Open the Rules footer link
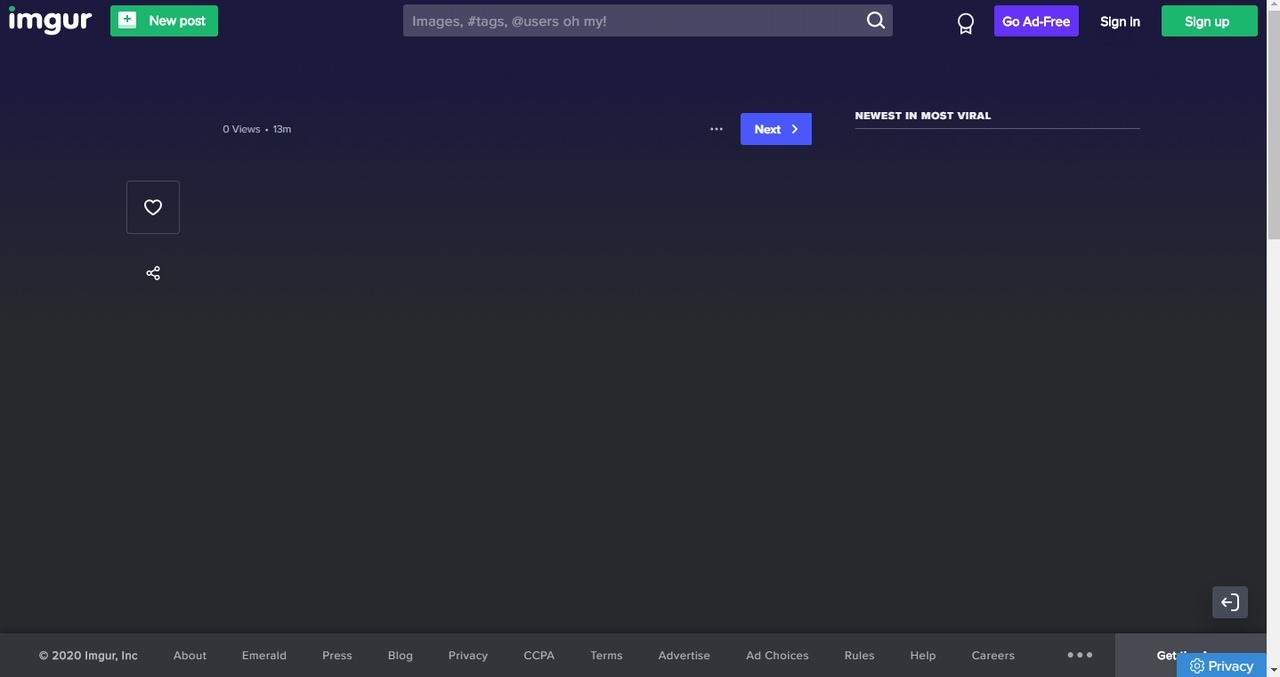 pos(859,656)
